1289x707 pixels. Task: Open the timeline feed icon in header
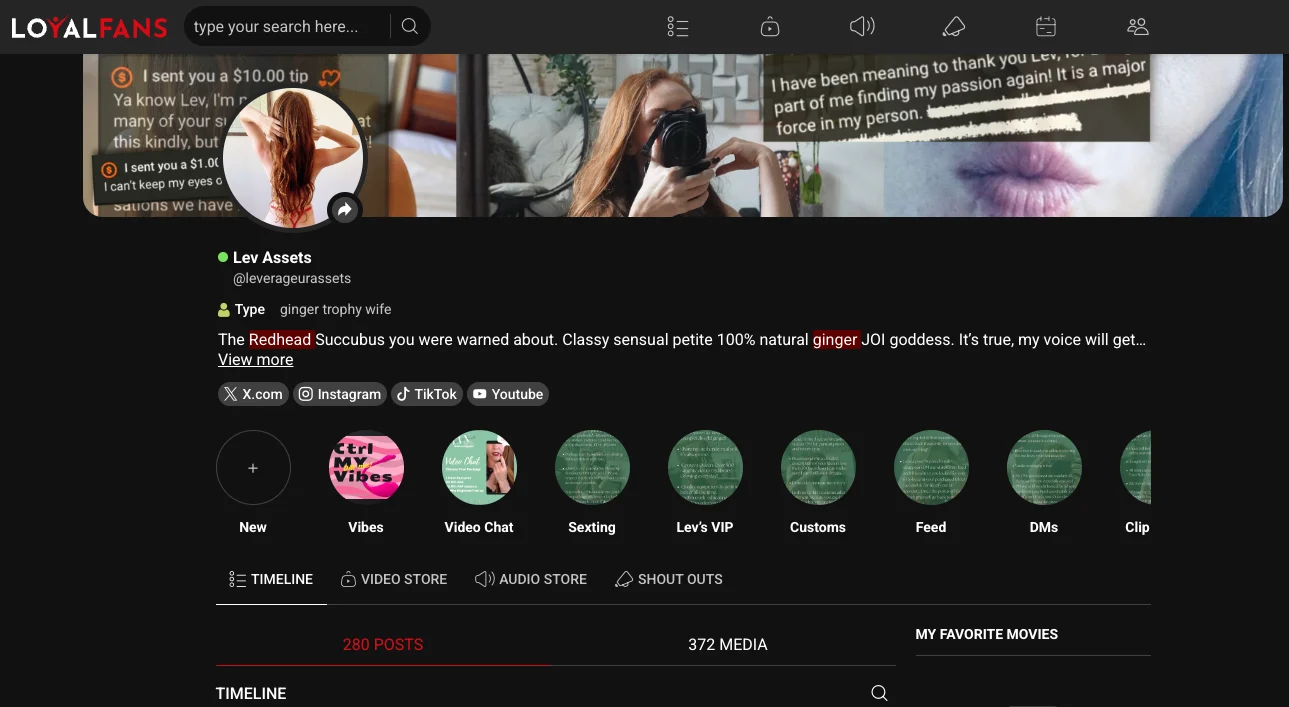point(678,27)
